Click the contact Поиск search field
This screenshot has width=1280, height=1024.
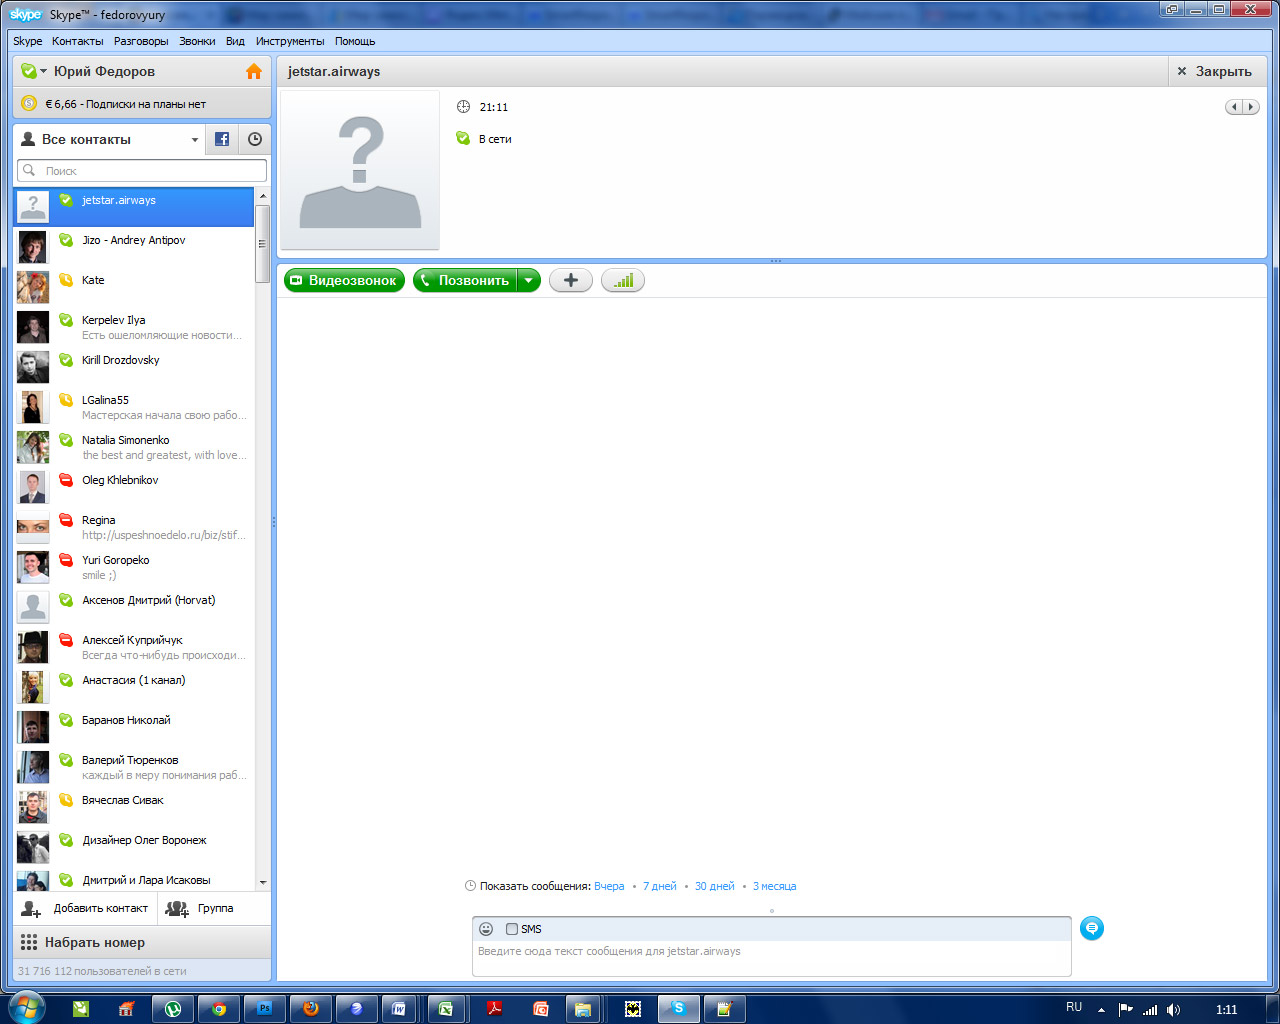142,170
